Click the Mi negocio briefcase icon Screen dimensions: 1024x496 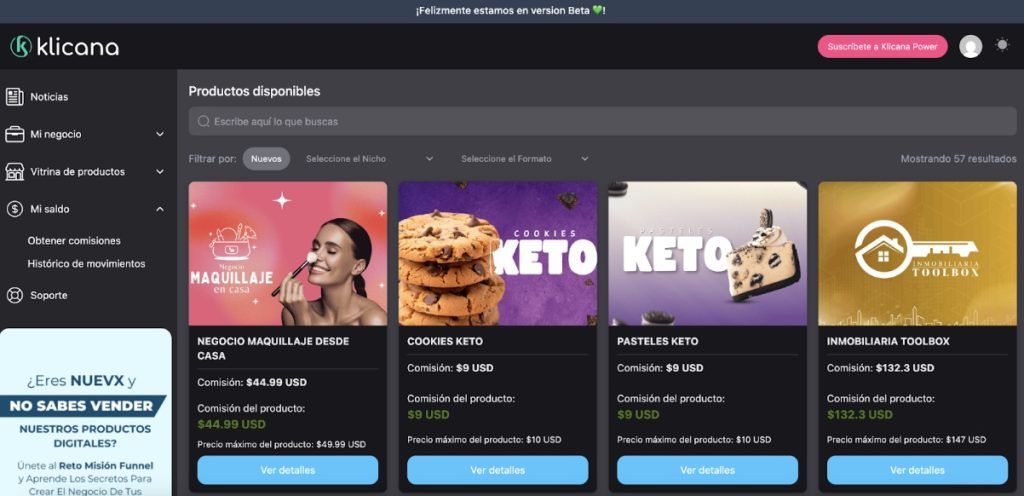(x=14, y=134)
